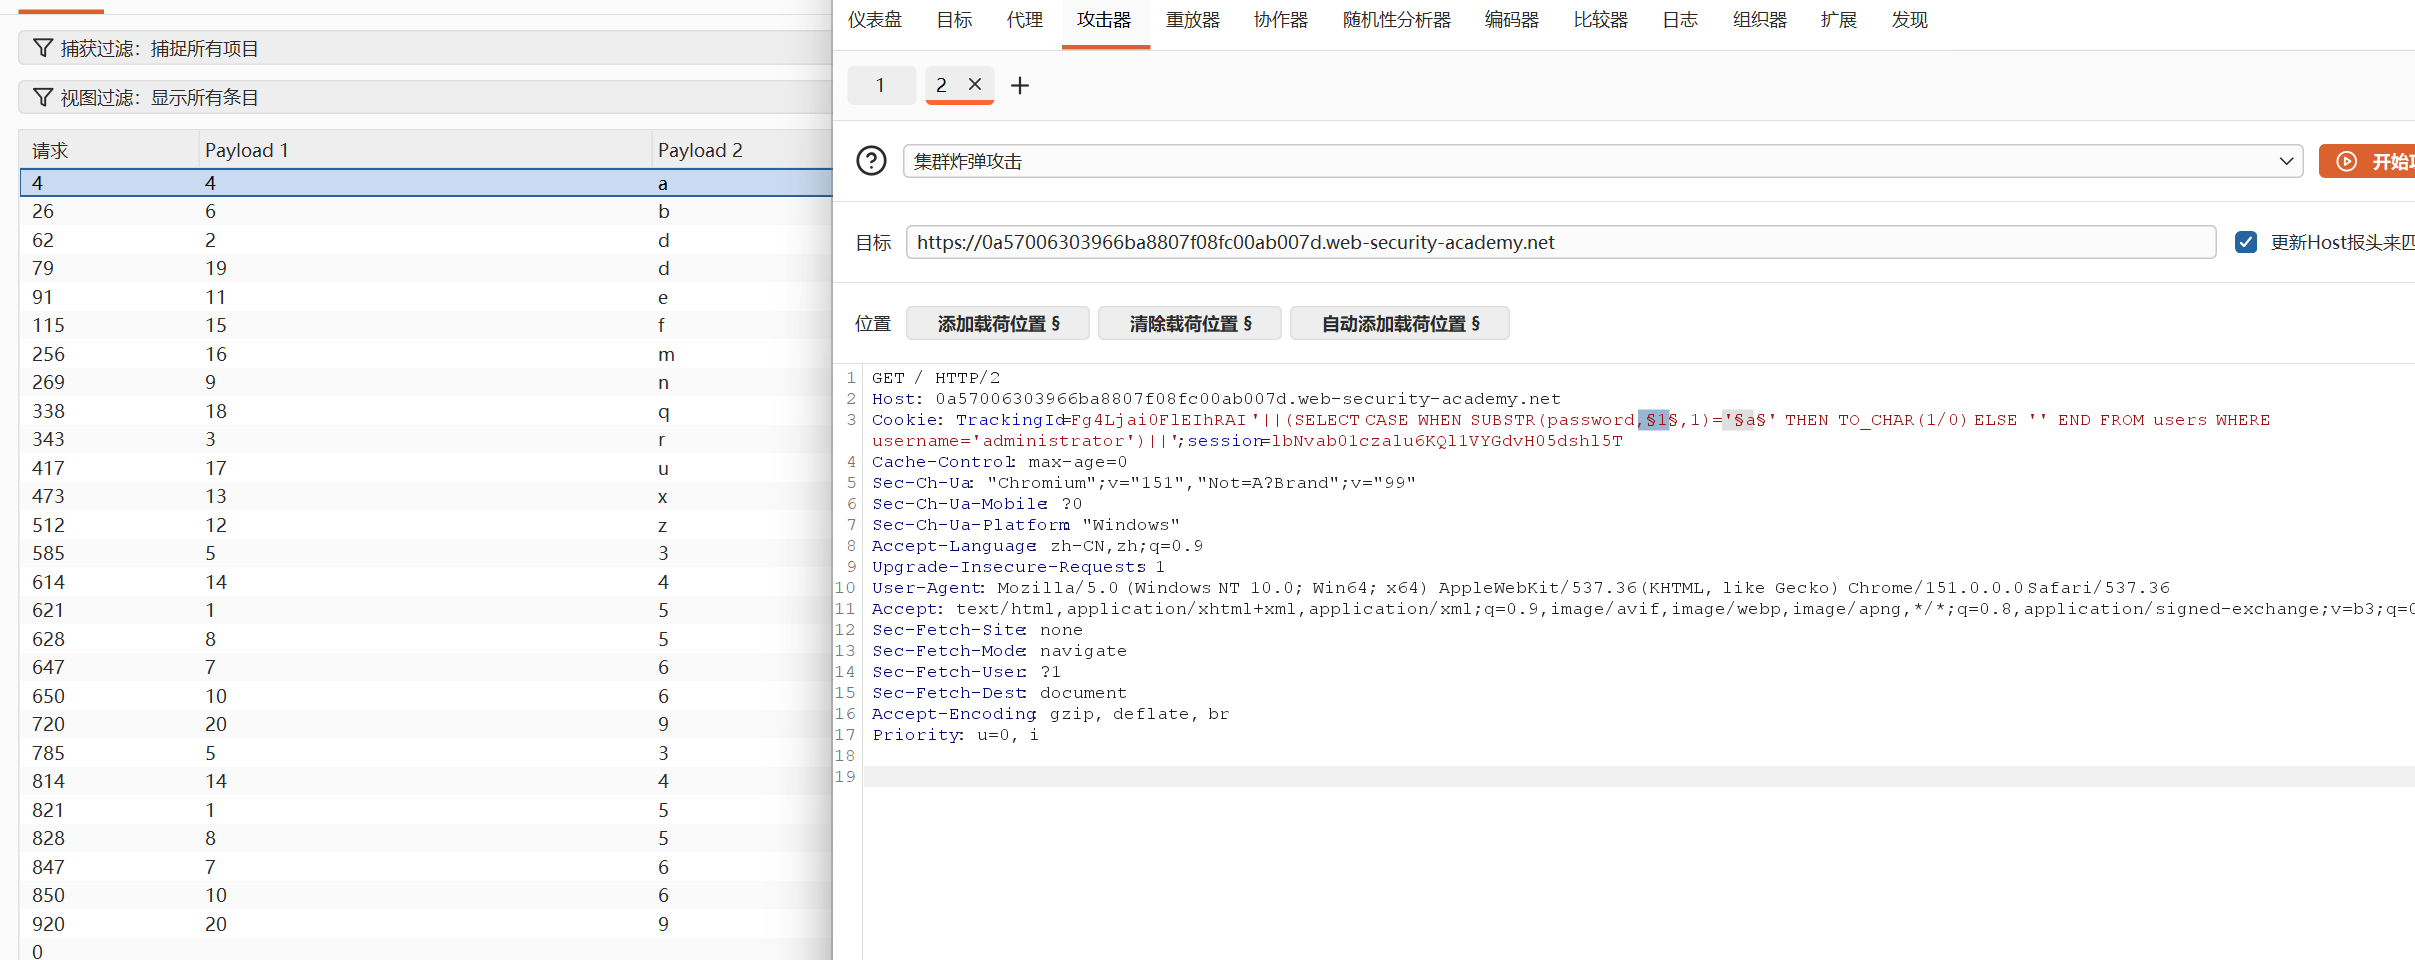Click the target URL input field
Image resolution: width=2415 pixels, height=960 pixels.
(x=1561, y=242)
